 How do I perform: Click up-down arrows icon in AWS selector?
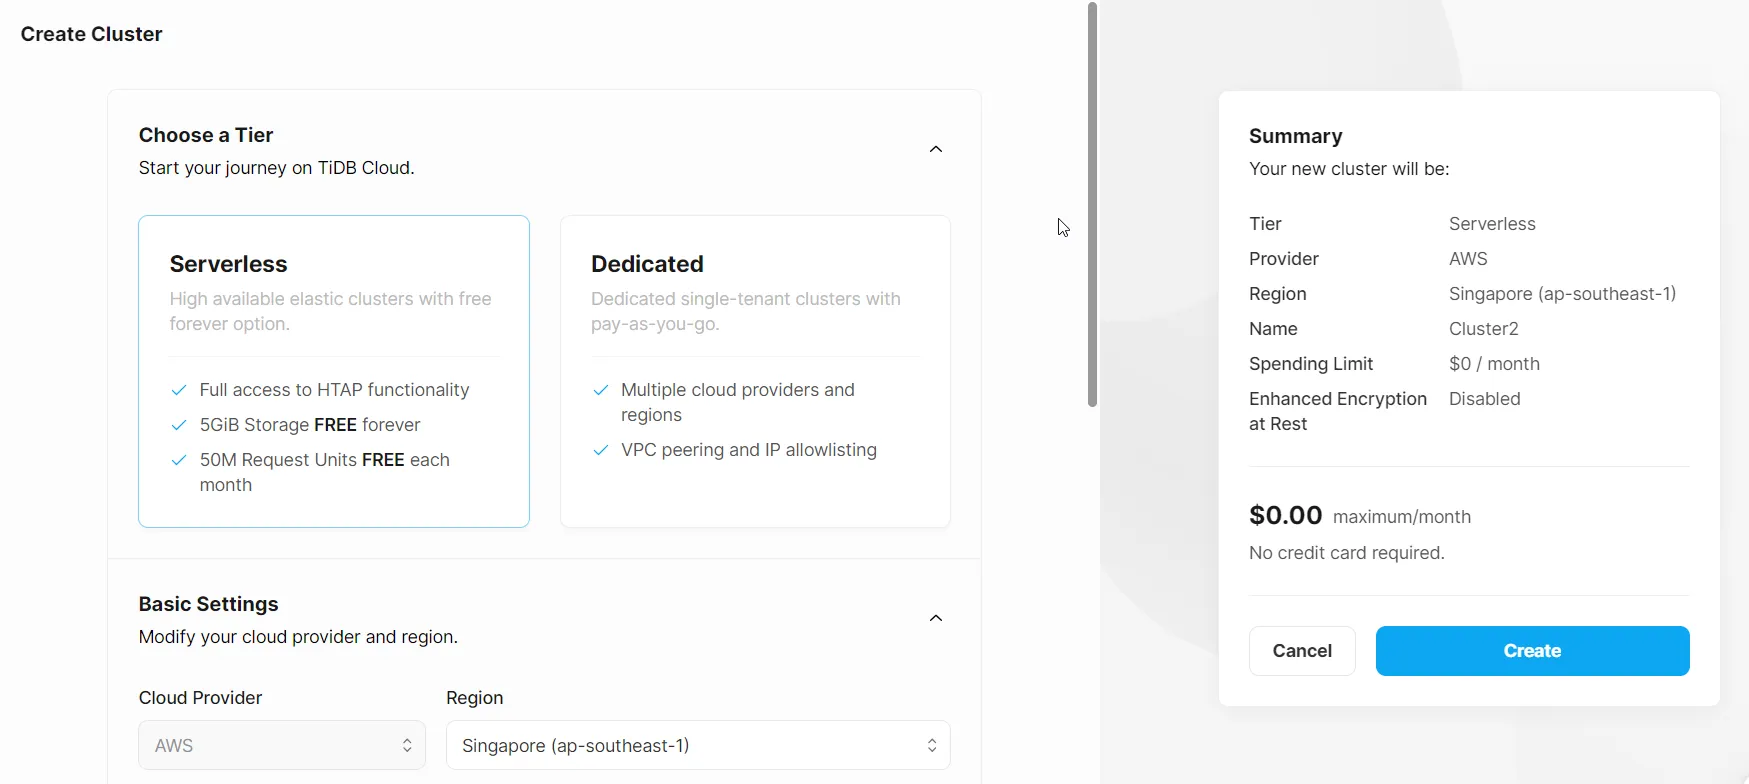click(407, 745)
